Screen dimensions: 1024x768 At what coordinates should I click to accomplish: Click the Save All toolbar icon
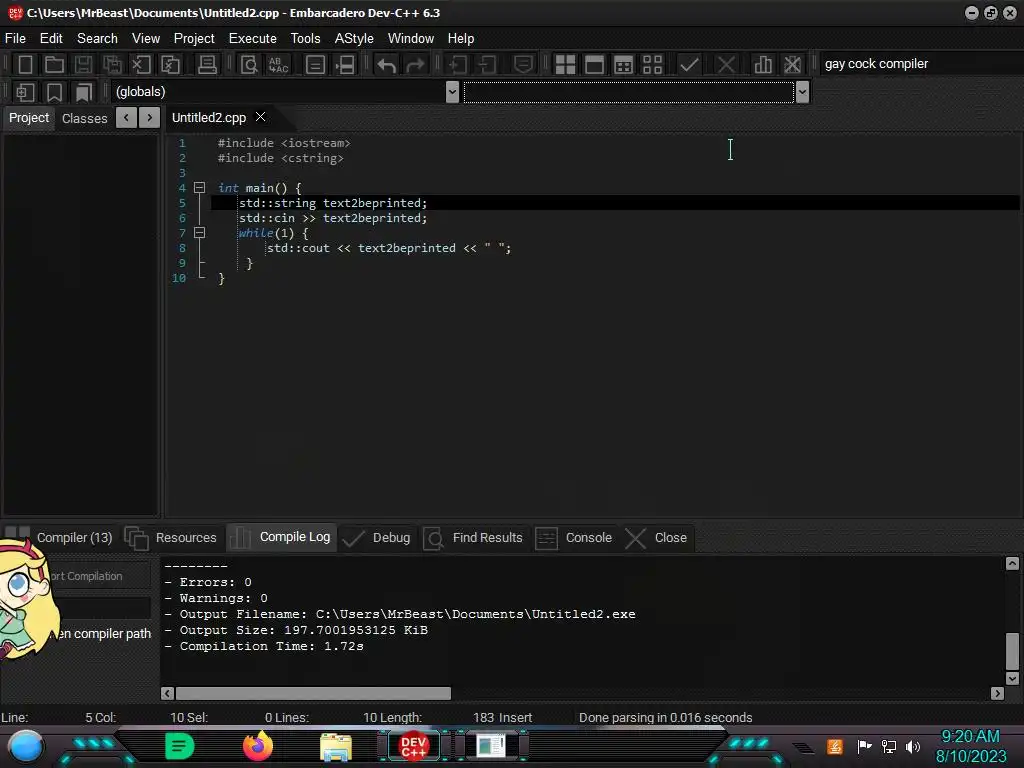click(112, 64)
